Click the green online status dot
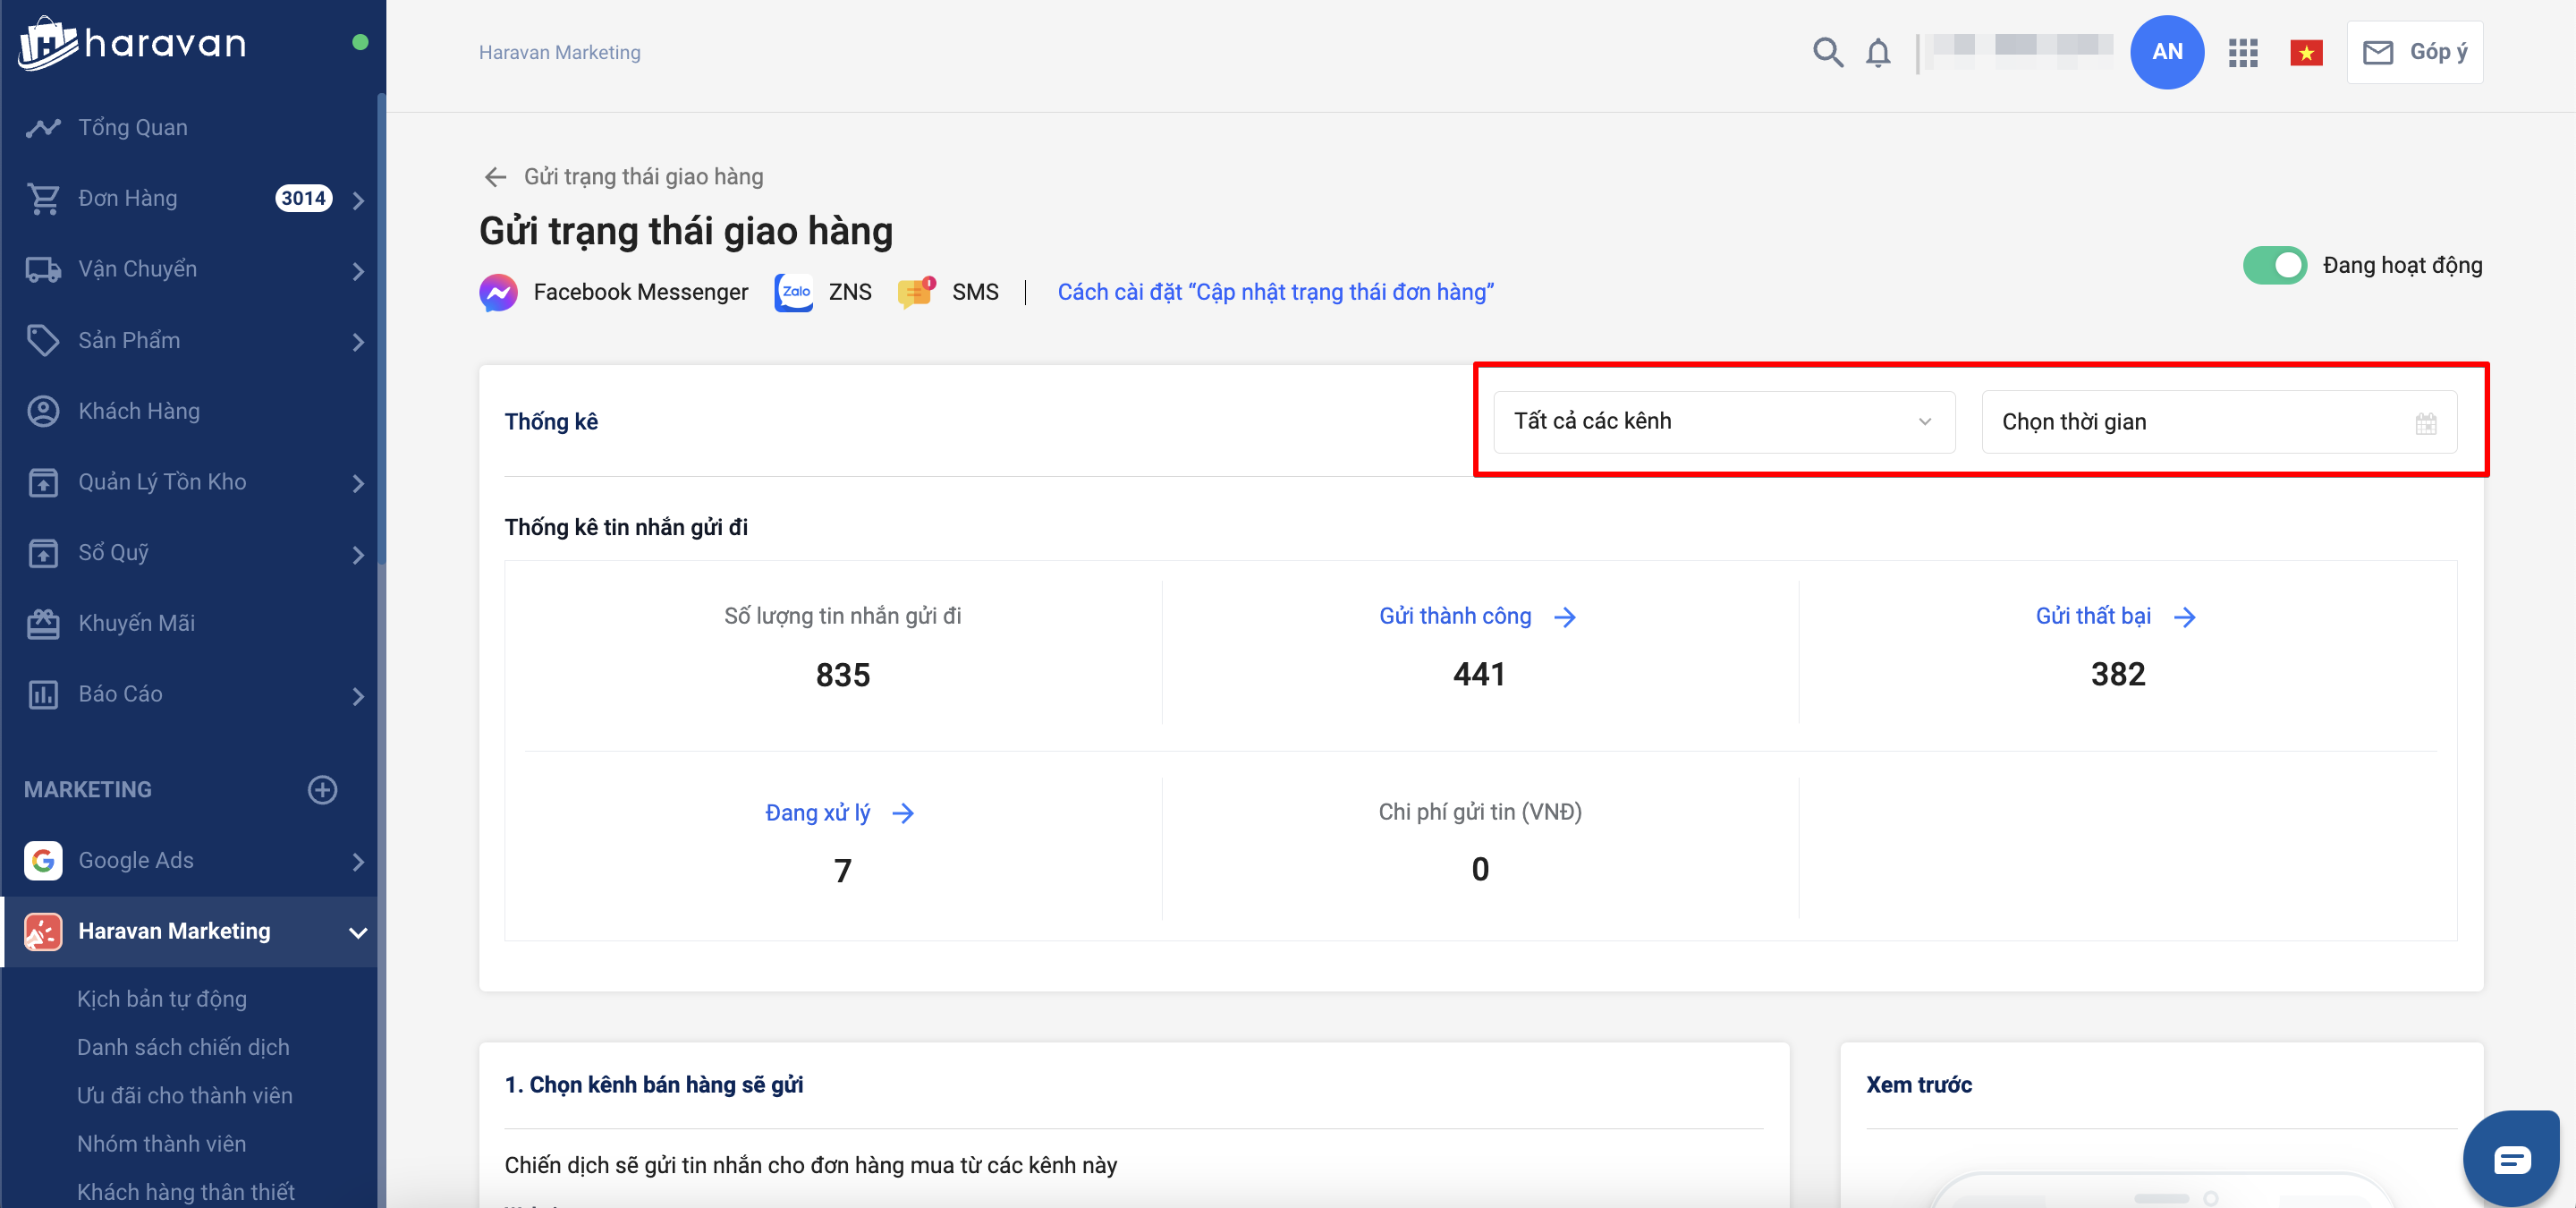Image resolution: width=2576 pixels, height=1208 pixels. pos(360,42)
